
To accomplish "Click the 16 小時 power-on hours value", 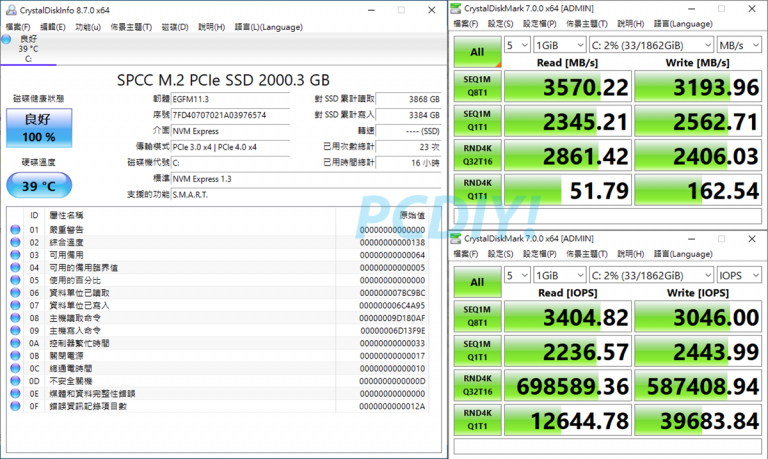I will 408,163.
